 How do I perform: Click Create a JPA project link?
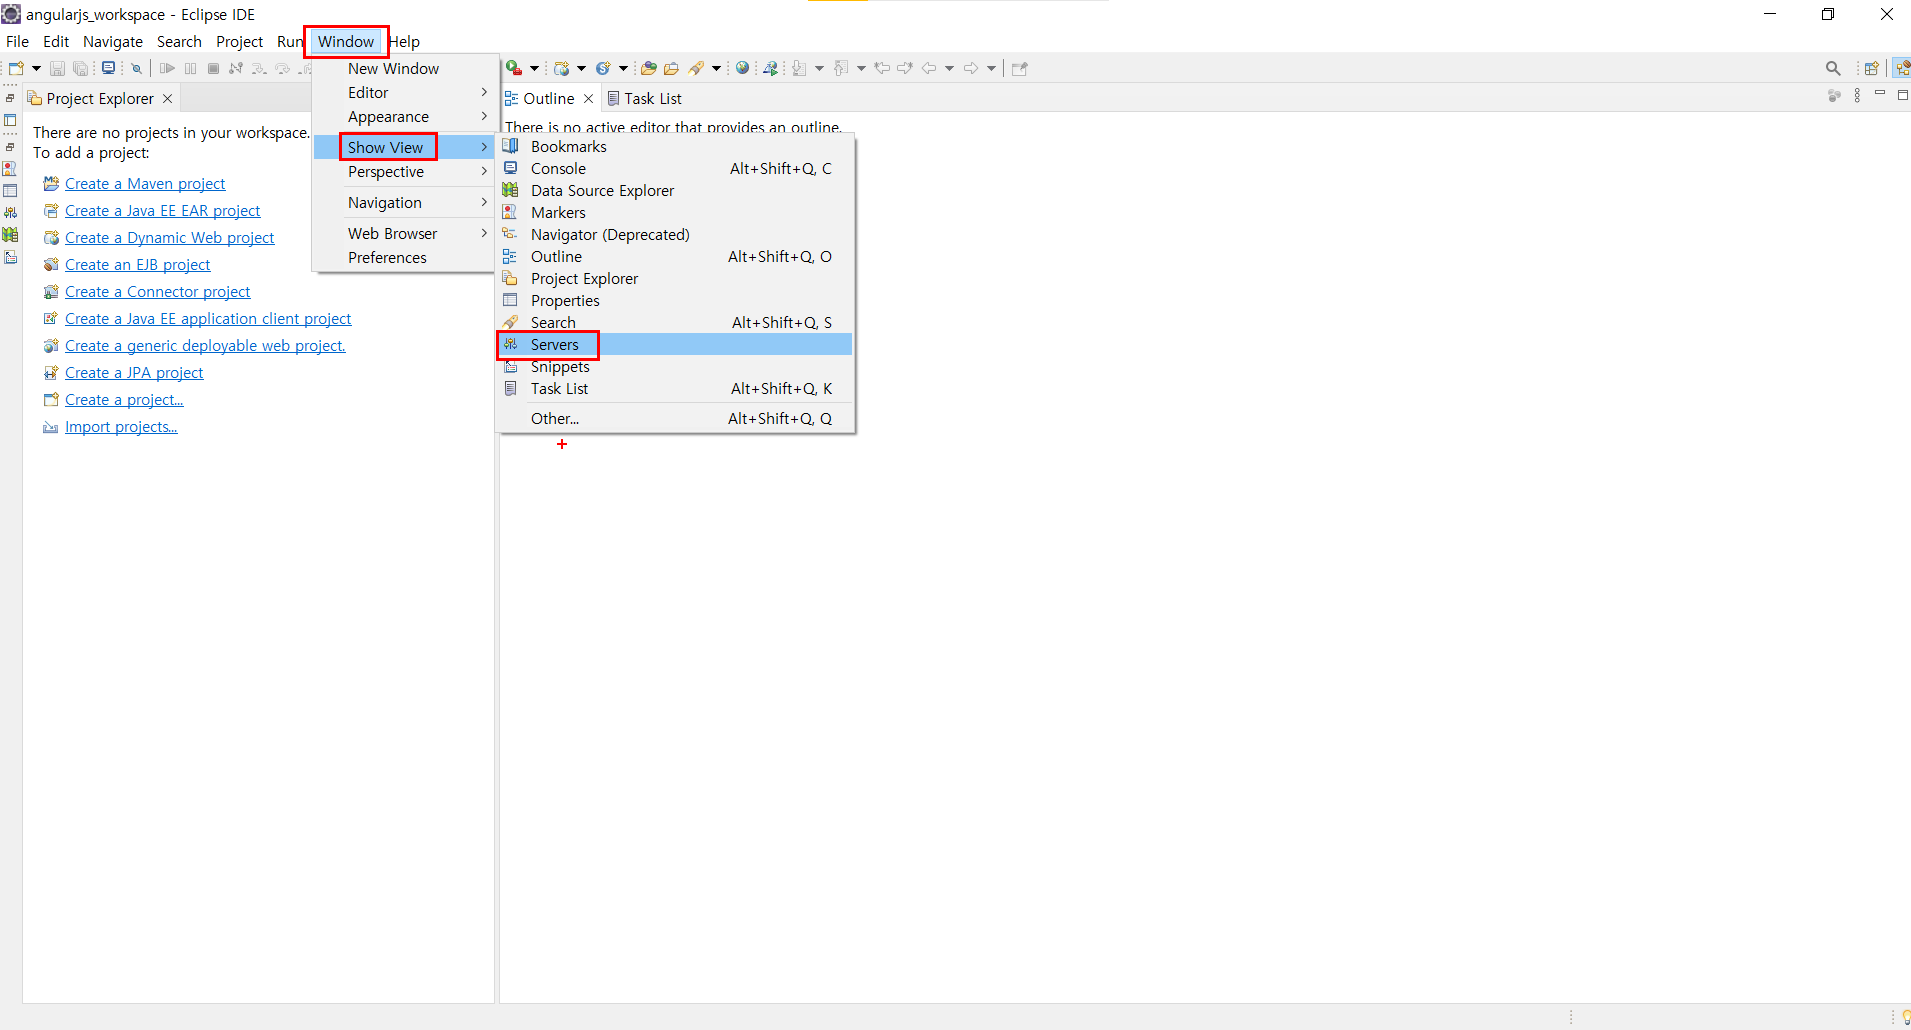click(134, 372)
